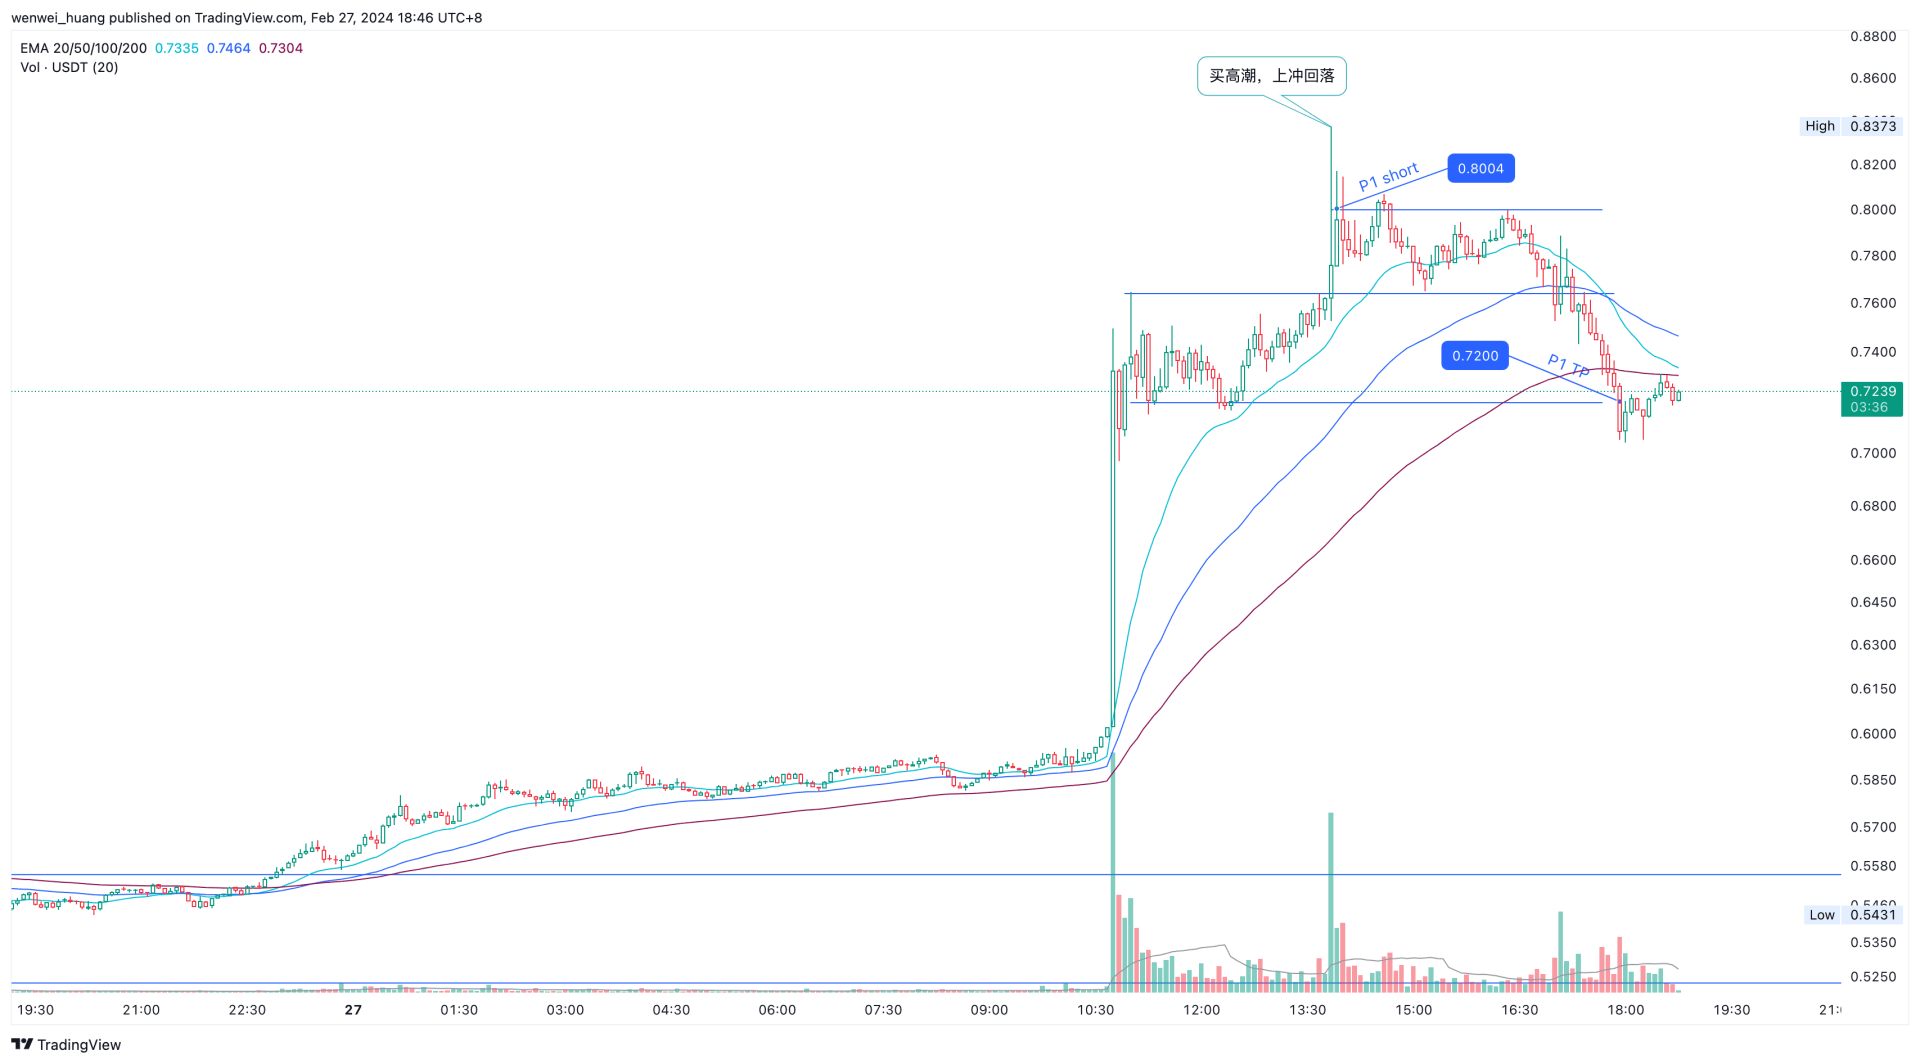
Task: Click the 09:00 time axis label
Action: [989, 1010]
